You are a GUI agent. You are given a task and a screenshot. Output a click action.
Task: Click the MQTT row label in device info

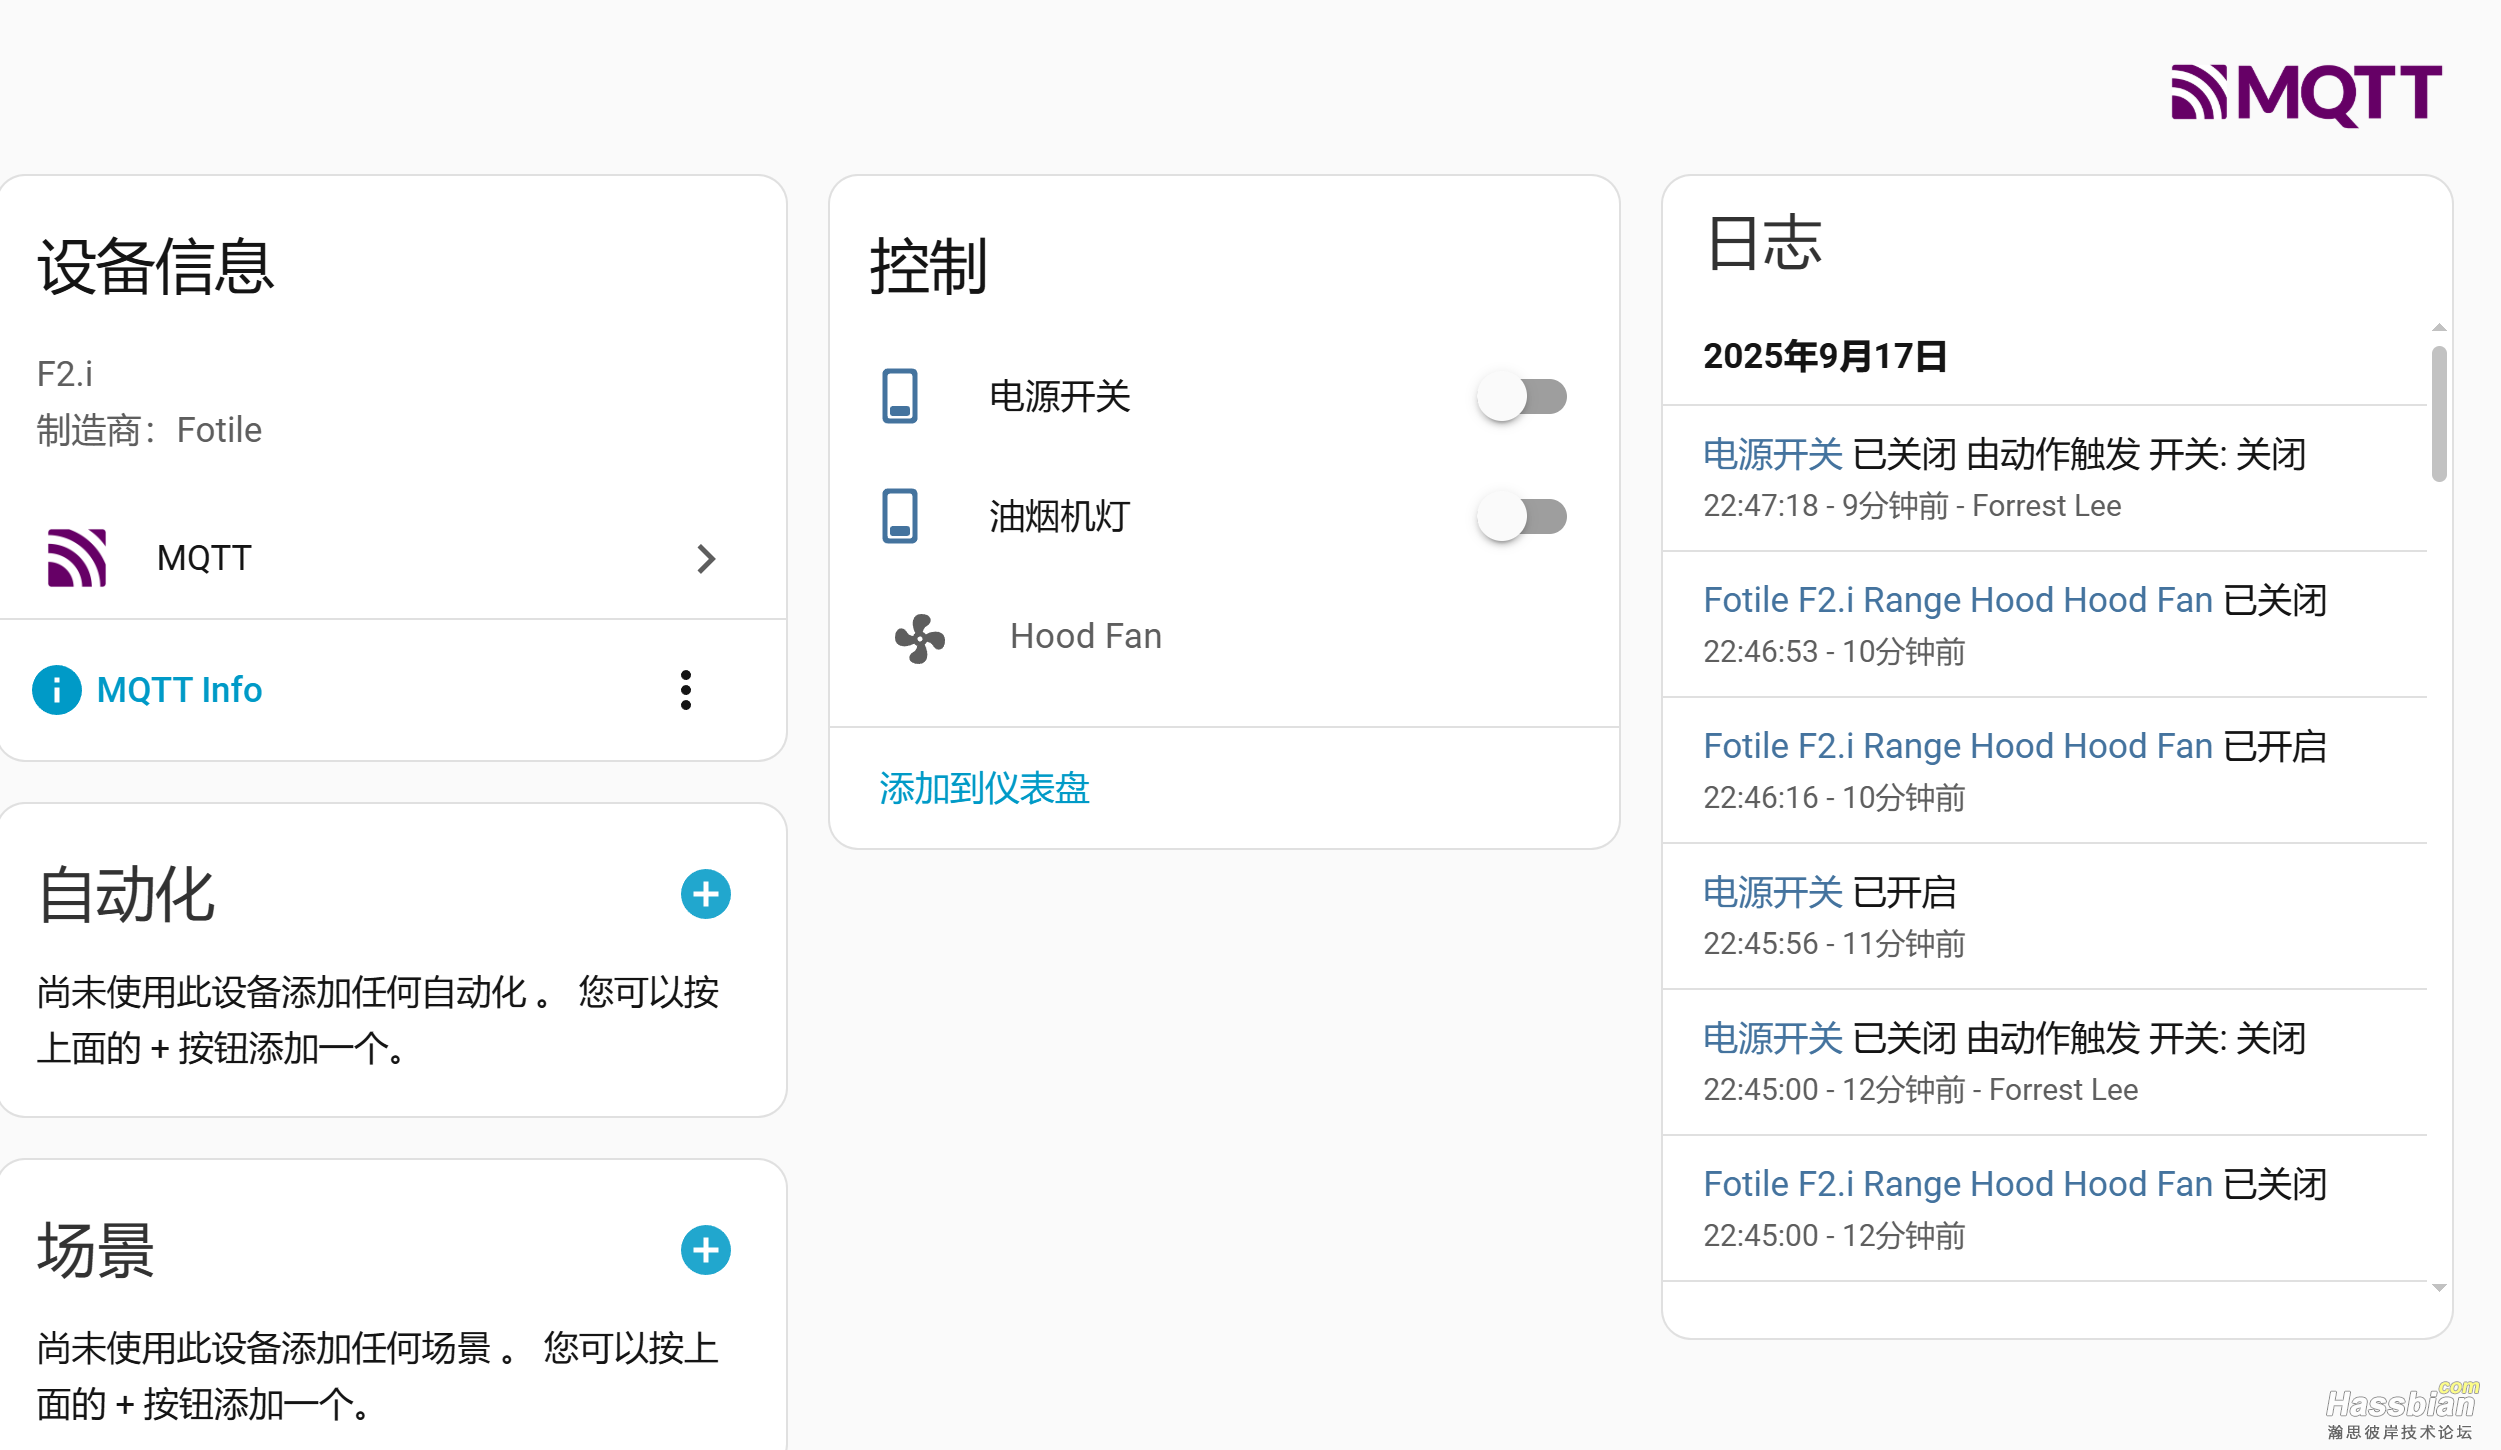tap(204, 558)
